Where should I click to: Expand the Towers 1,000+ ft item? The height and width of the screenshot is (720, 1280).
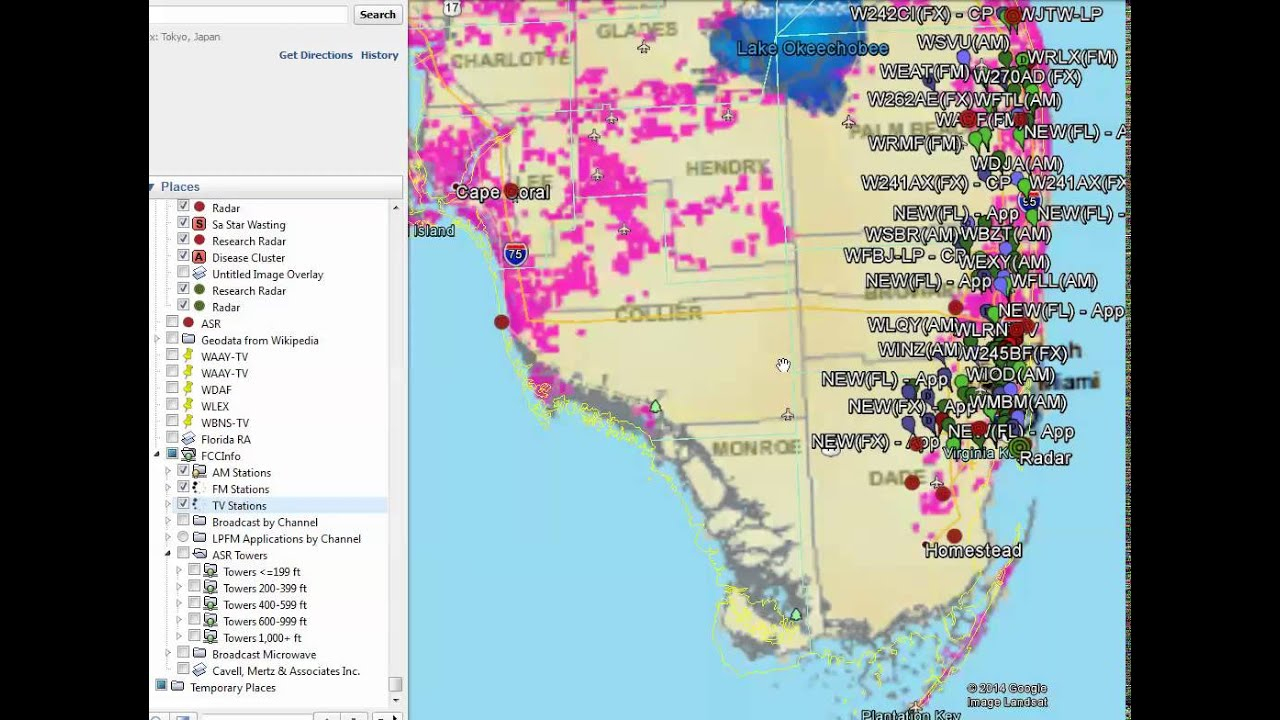click(x=179, y=637)
